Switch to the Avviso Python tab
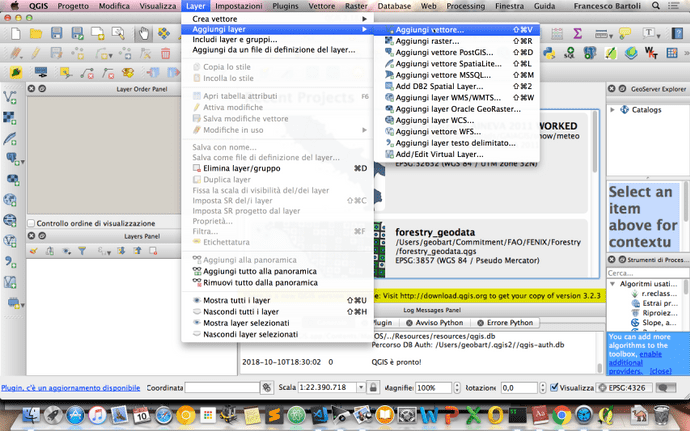This screenshot has height=431, width=690. point(434,323)
